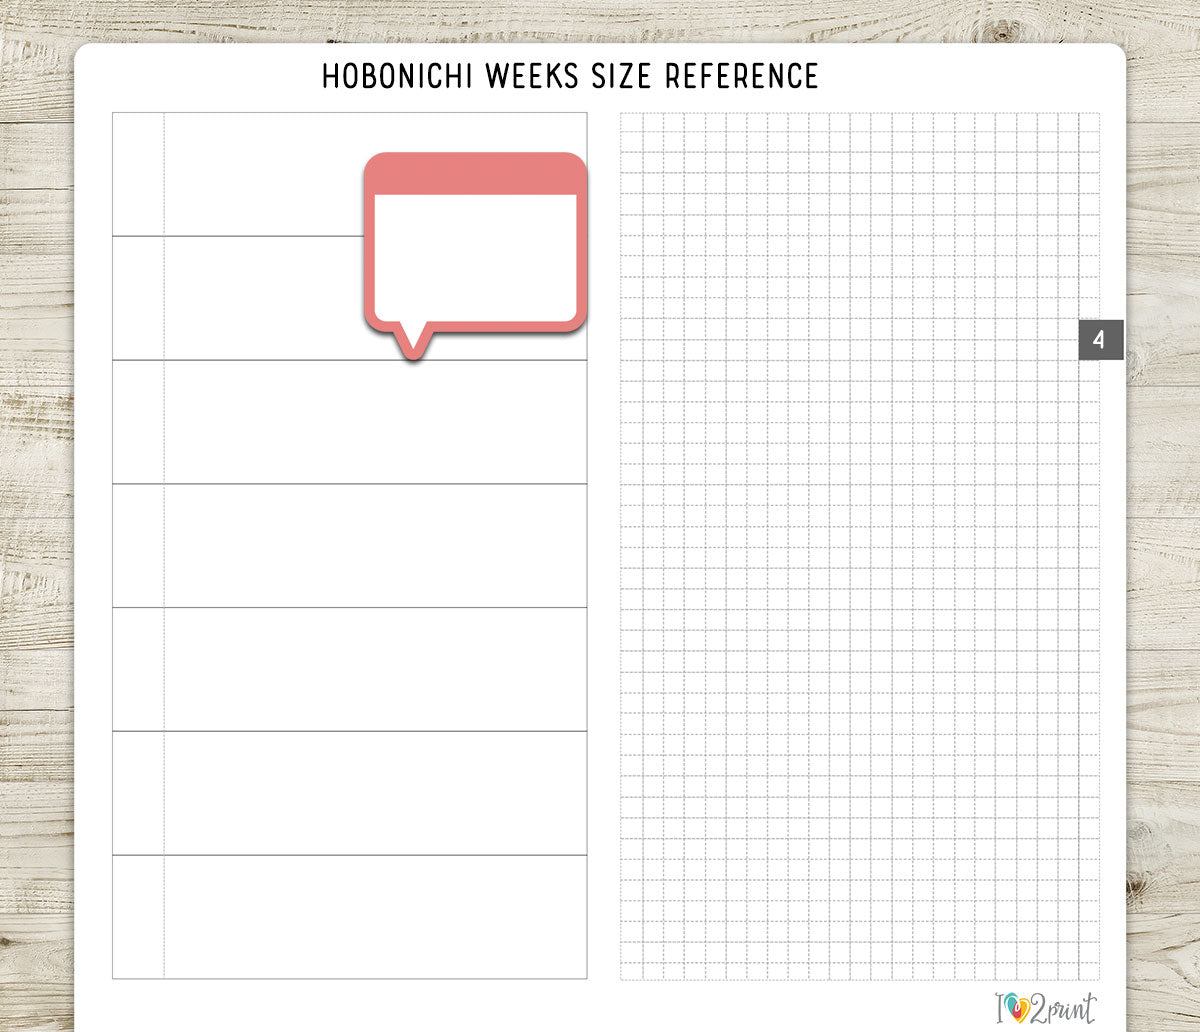Click the speech bubble's pointed tail
Image resolution: width=1200 pixels, height=1032 pixels.
[x=411, y=341]
